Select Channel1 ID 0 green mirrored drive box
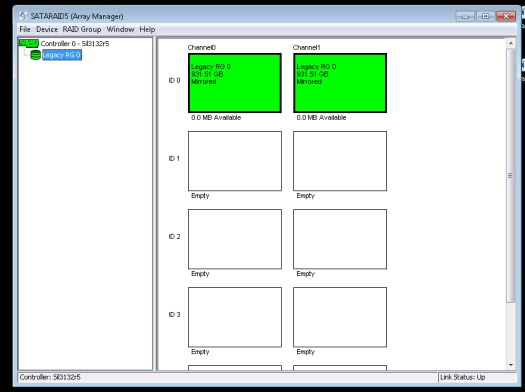The height and width of the screenshot is (392, 525). point(340,83)
